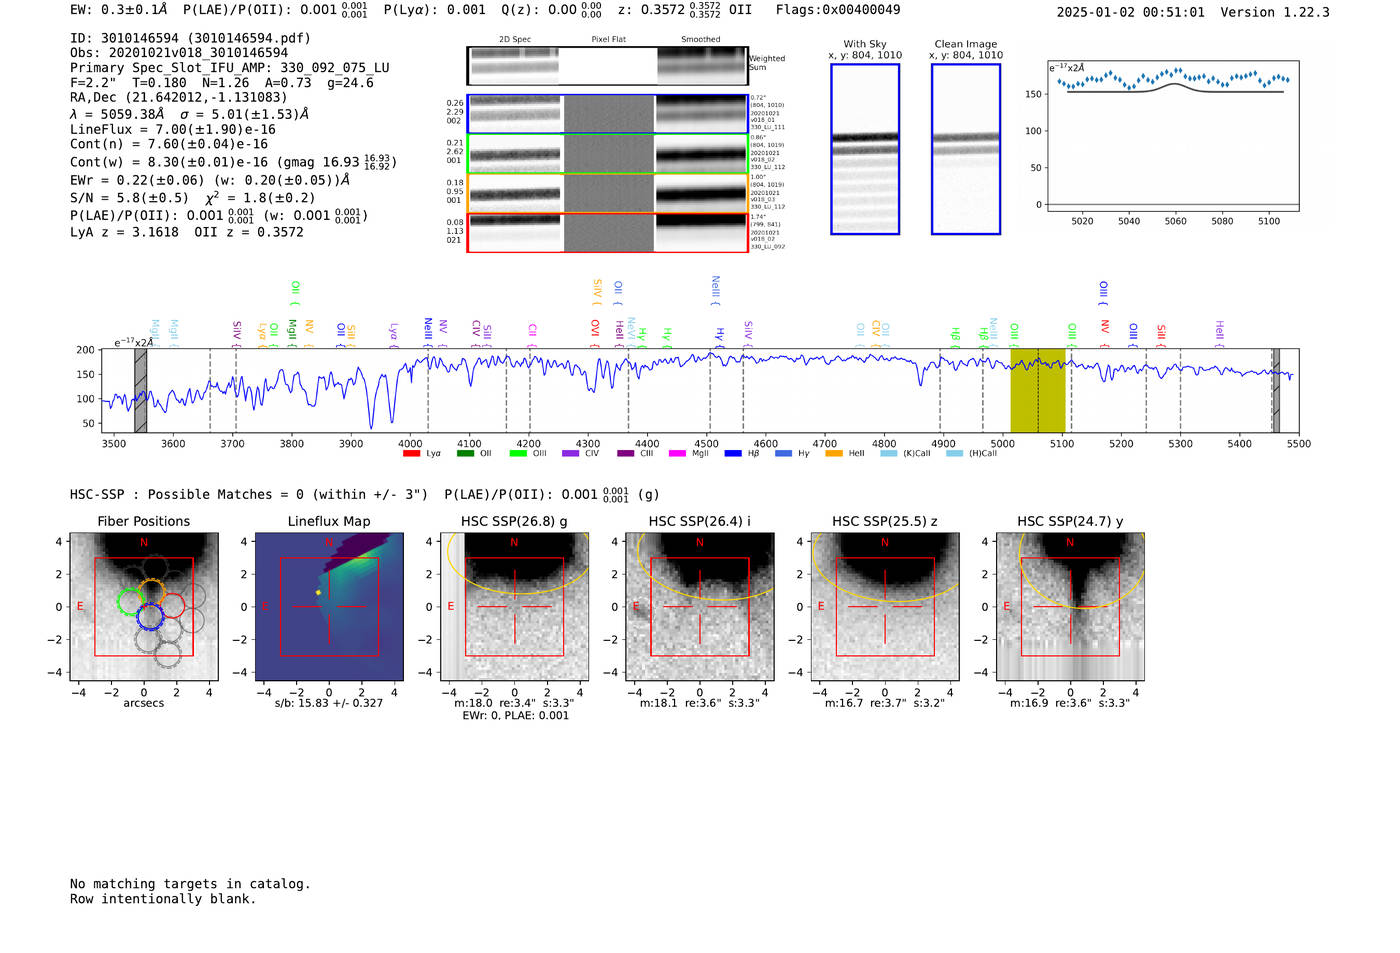Click the Smoothed column header
Screen dimensions: 1400x953
[x=701, y=40]
